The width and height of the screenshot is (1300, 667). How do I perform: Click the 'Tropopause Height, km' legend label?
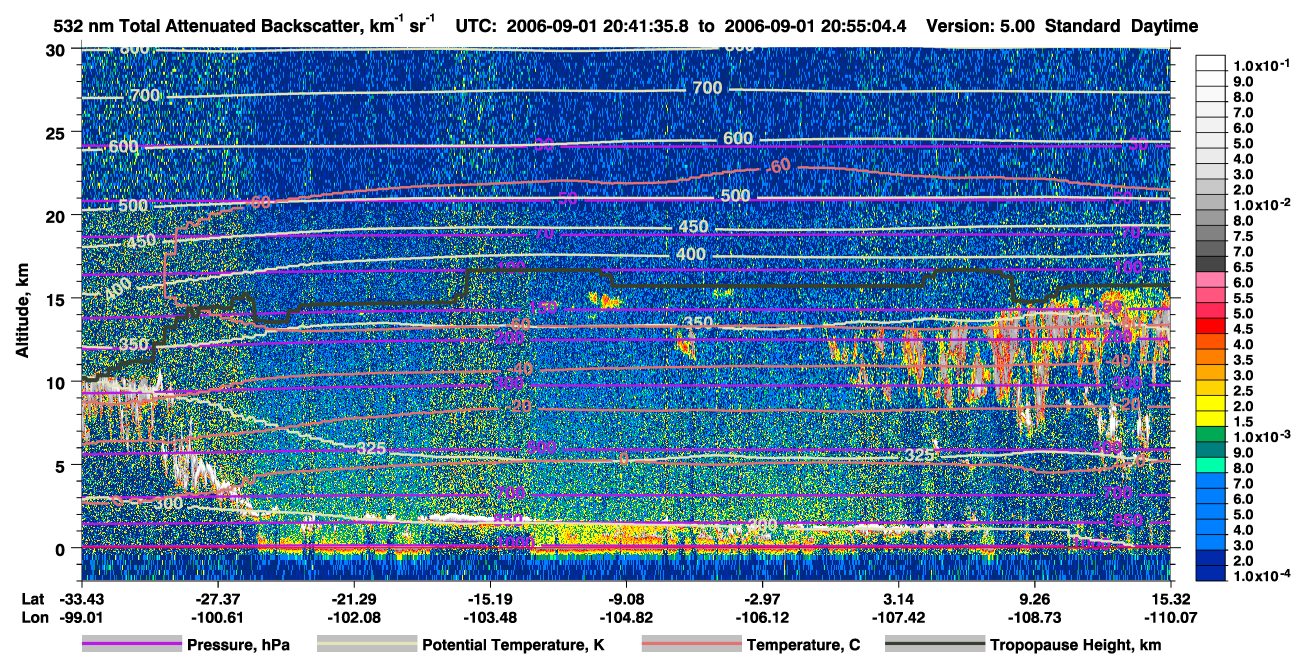[1076, 645]
